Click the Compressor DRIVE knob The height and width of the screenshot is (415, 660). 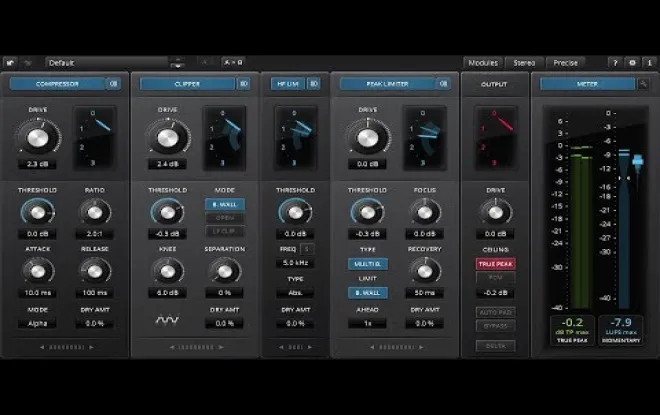[38, 138]
